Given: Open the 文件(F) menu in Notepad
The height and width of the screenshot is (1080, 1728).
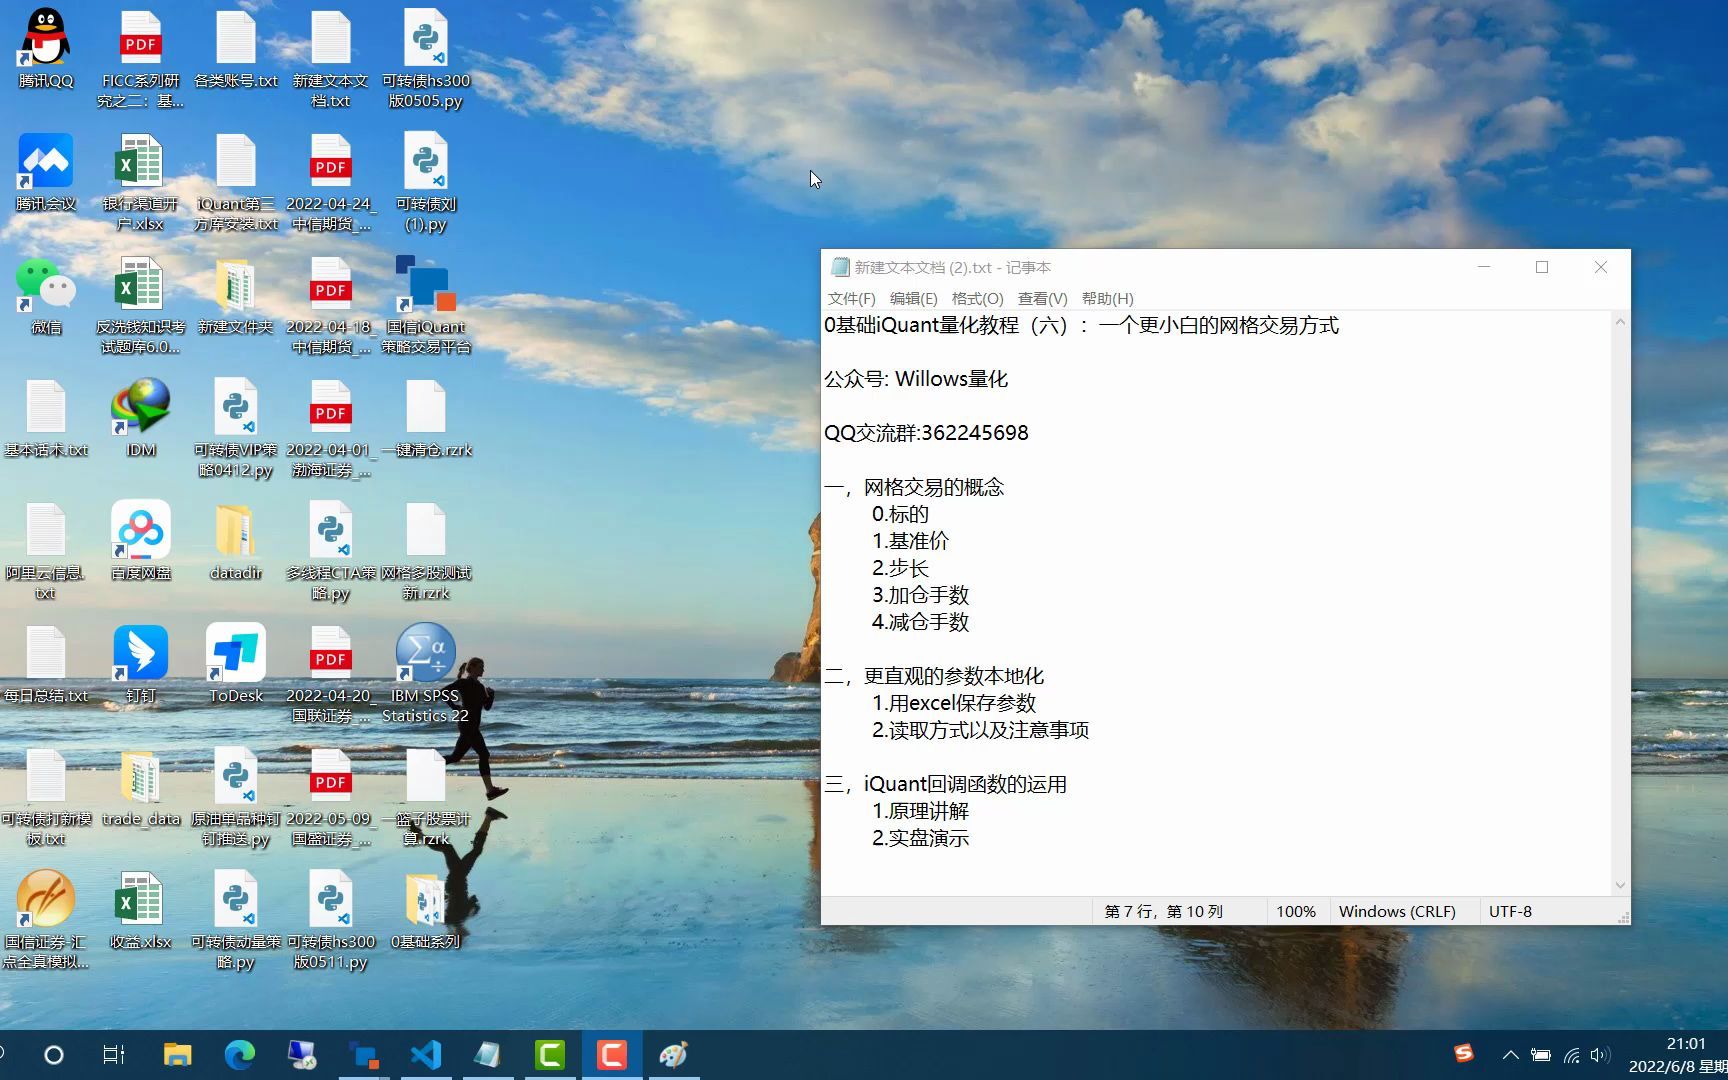Looking at the screenshot, I should tap(851, 298).
